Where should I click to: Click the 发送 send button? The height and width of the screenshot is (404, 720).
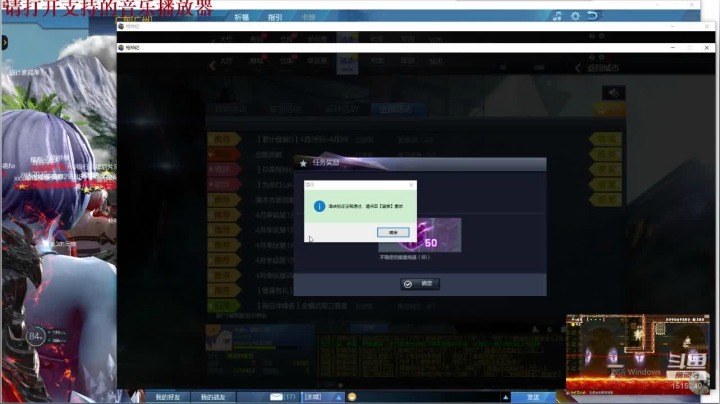point(533,397)
